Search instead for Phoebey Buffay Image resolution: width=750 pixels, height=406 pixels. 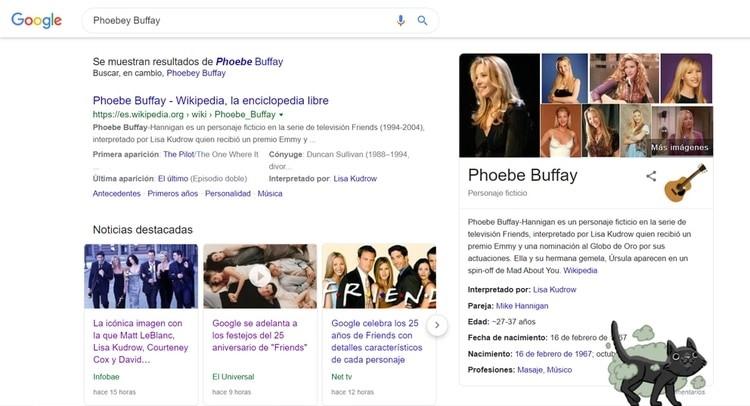click(196, 73)
